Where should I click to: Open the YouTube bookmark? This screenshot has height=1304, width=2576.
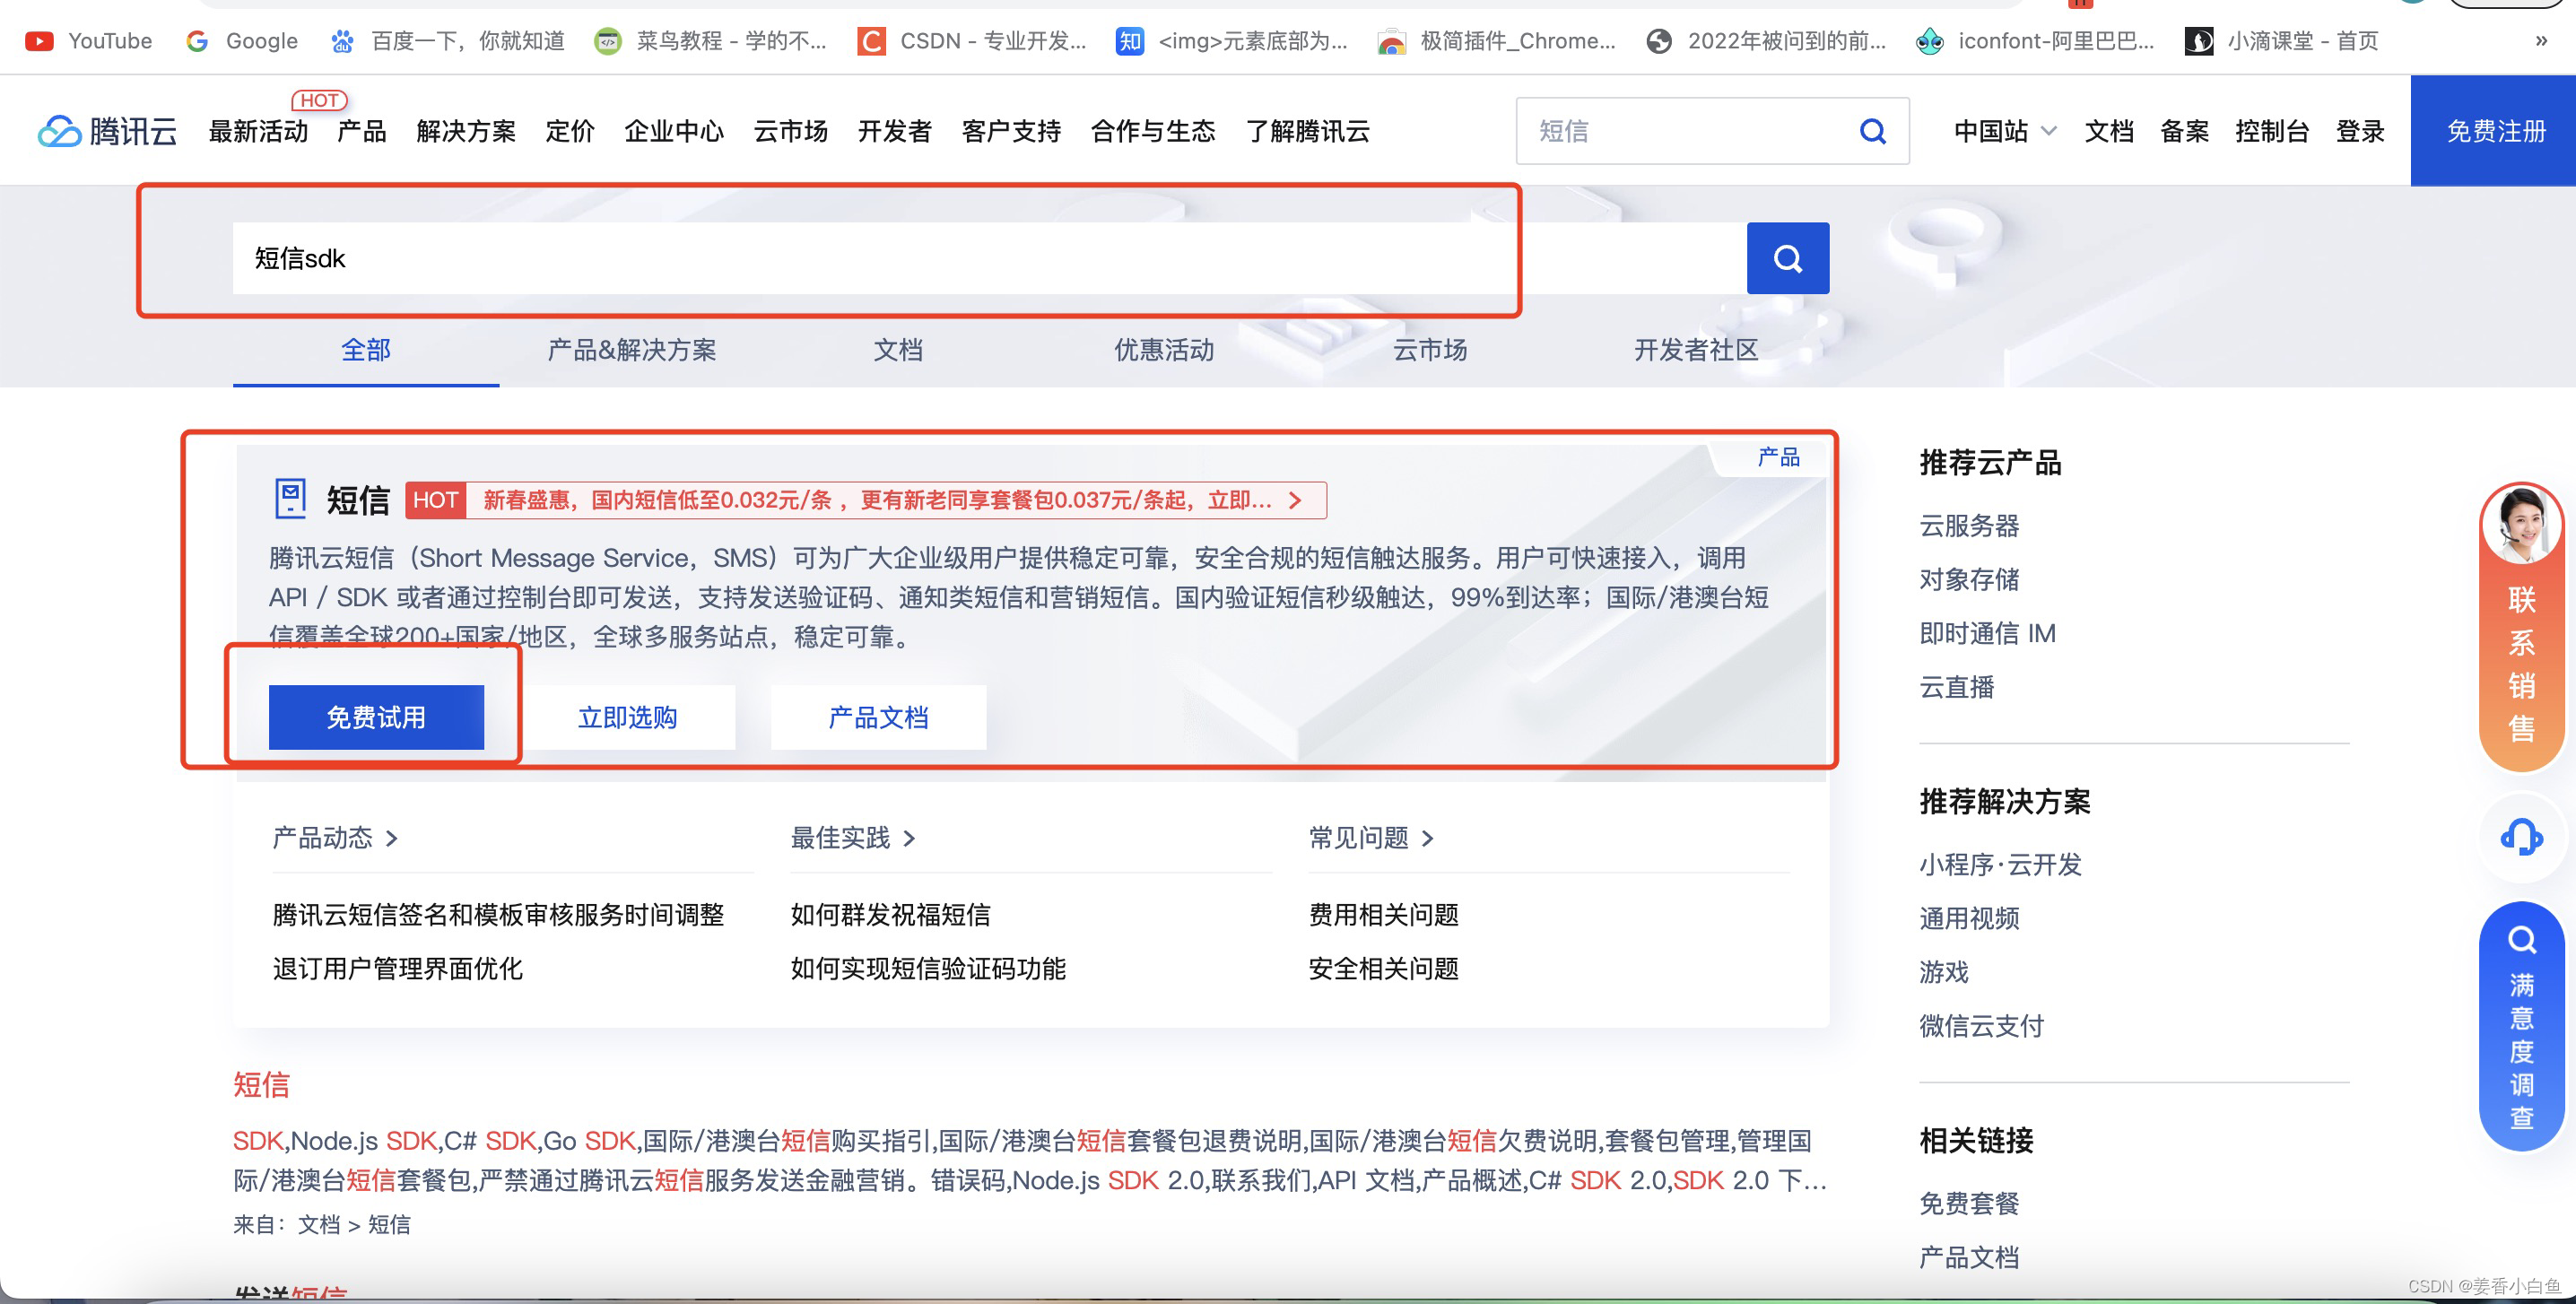(x=88, y=41)
